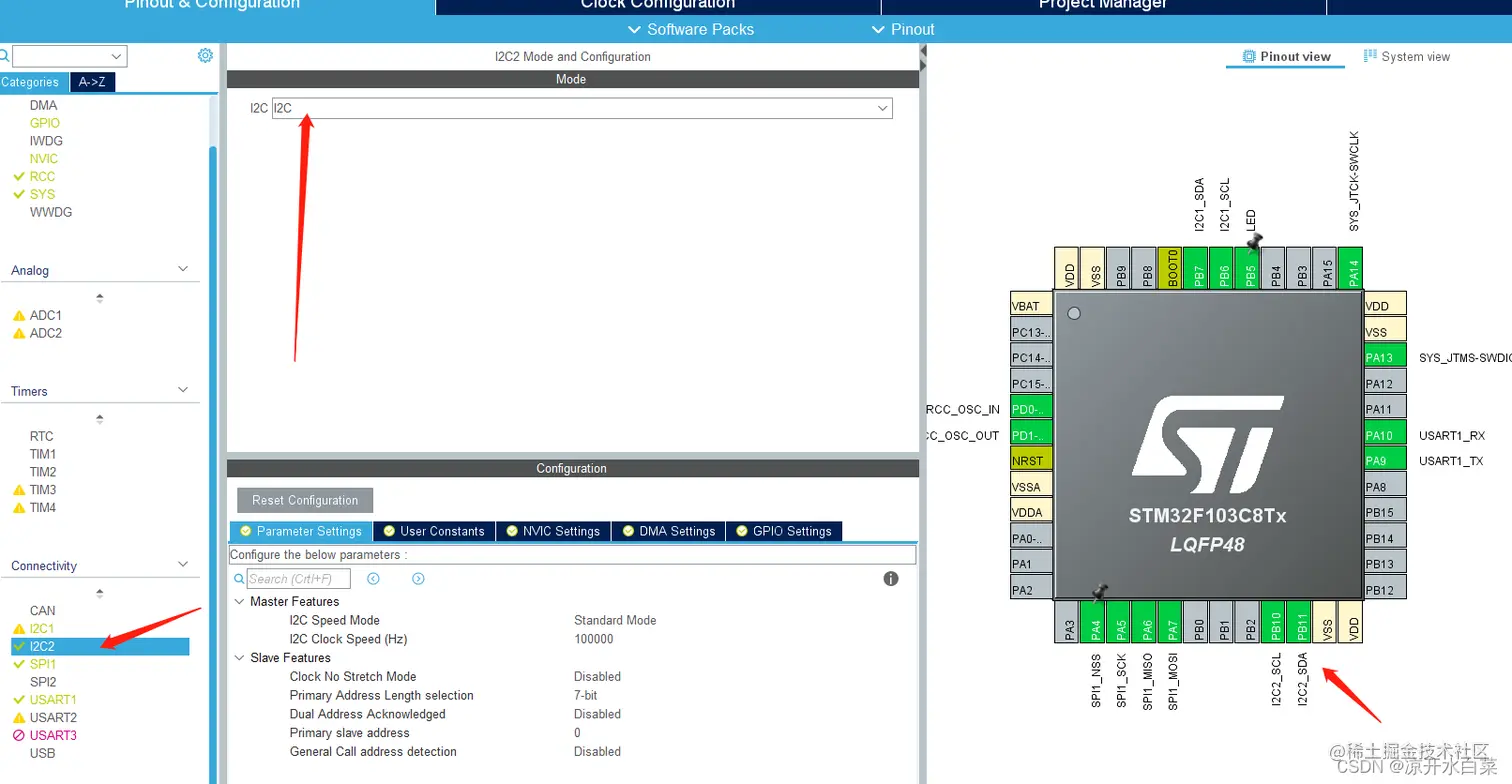Image resolution: width=1512 pixels, height=784 pixels.
Task: Click the BOOT0 pin
Action: pyautogui.click(x=1169, y=269)
